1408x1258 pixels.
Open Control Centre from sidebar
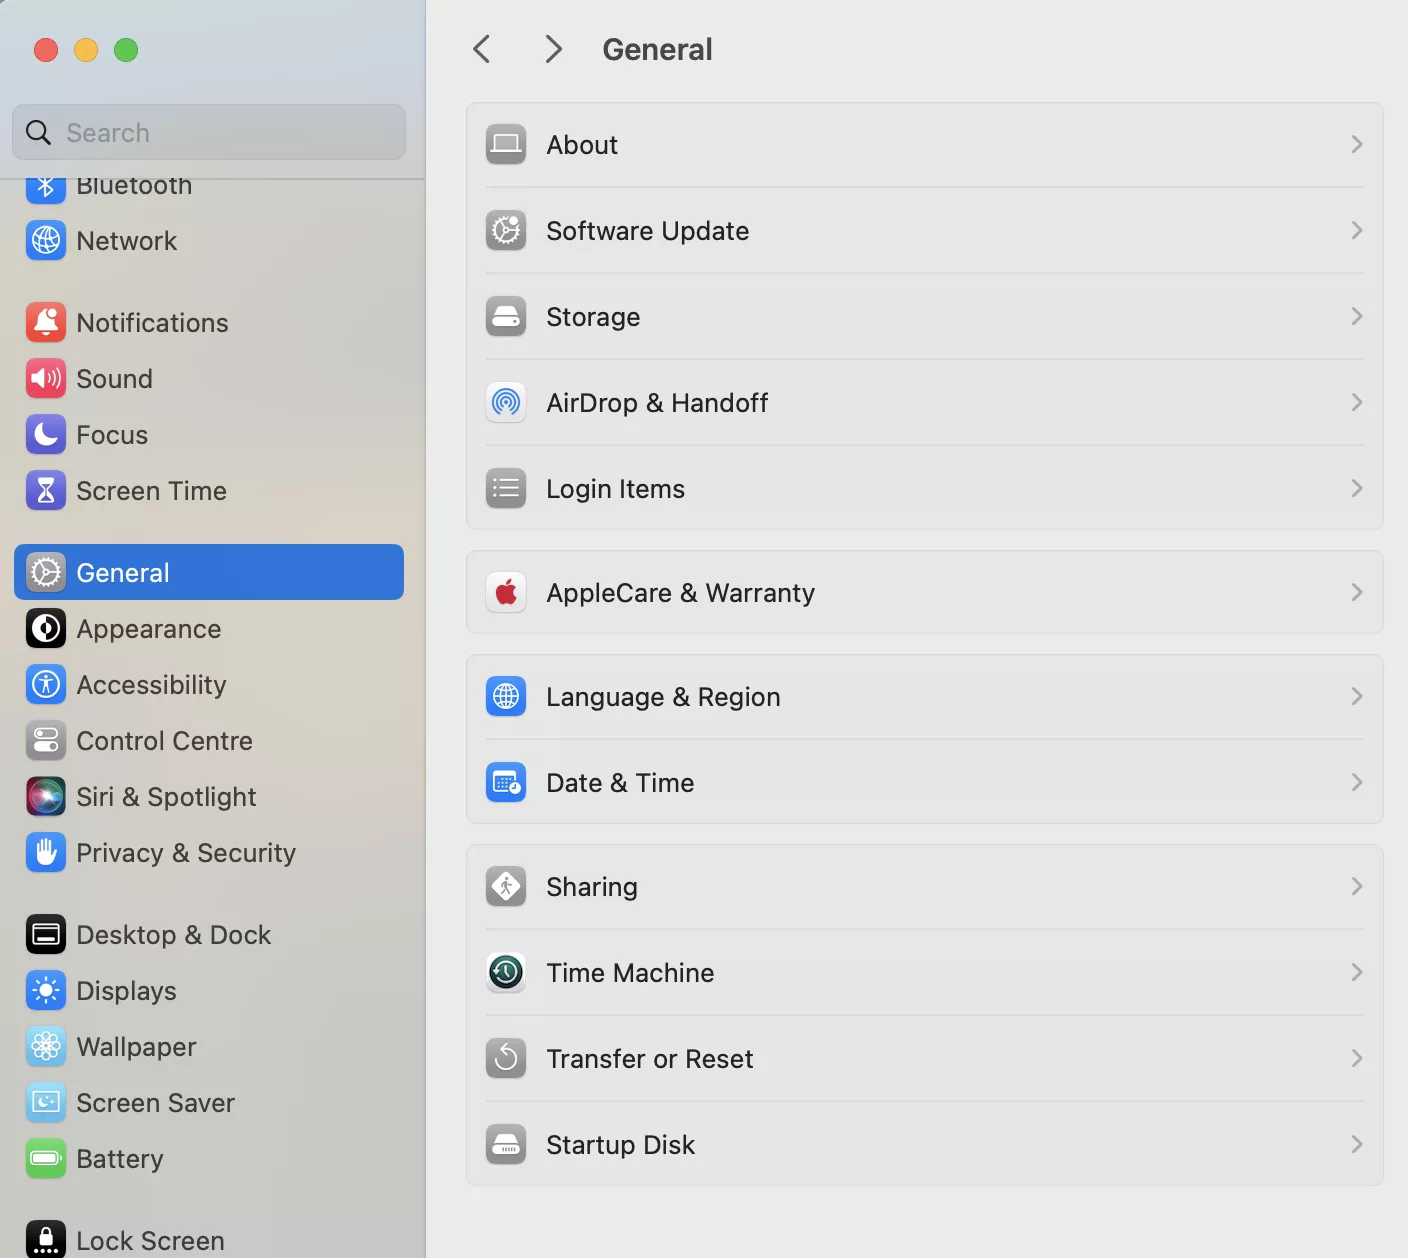pyautogui.click(x=164, y=740)
